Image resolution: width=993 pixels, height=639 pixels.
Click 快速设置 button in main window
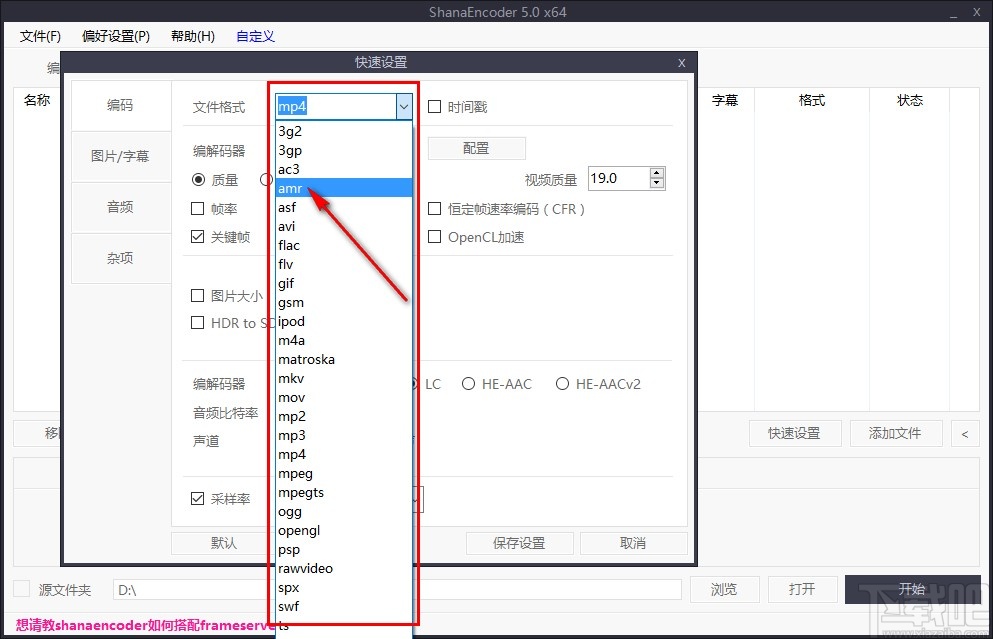[795, 433]
